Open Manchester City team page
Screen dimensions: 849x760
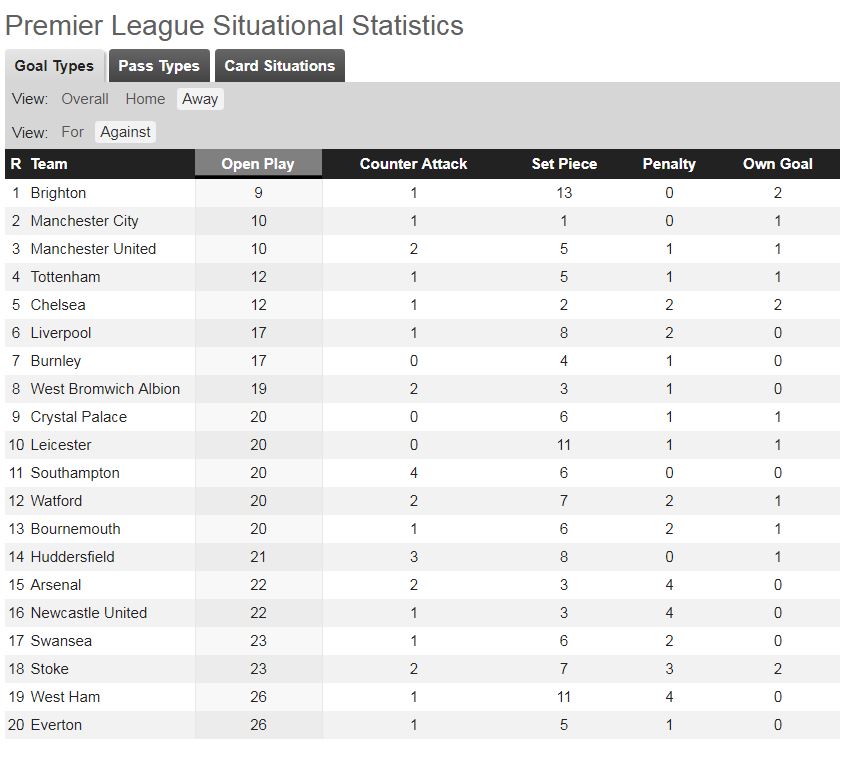[x=84, y=221]
